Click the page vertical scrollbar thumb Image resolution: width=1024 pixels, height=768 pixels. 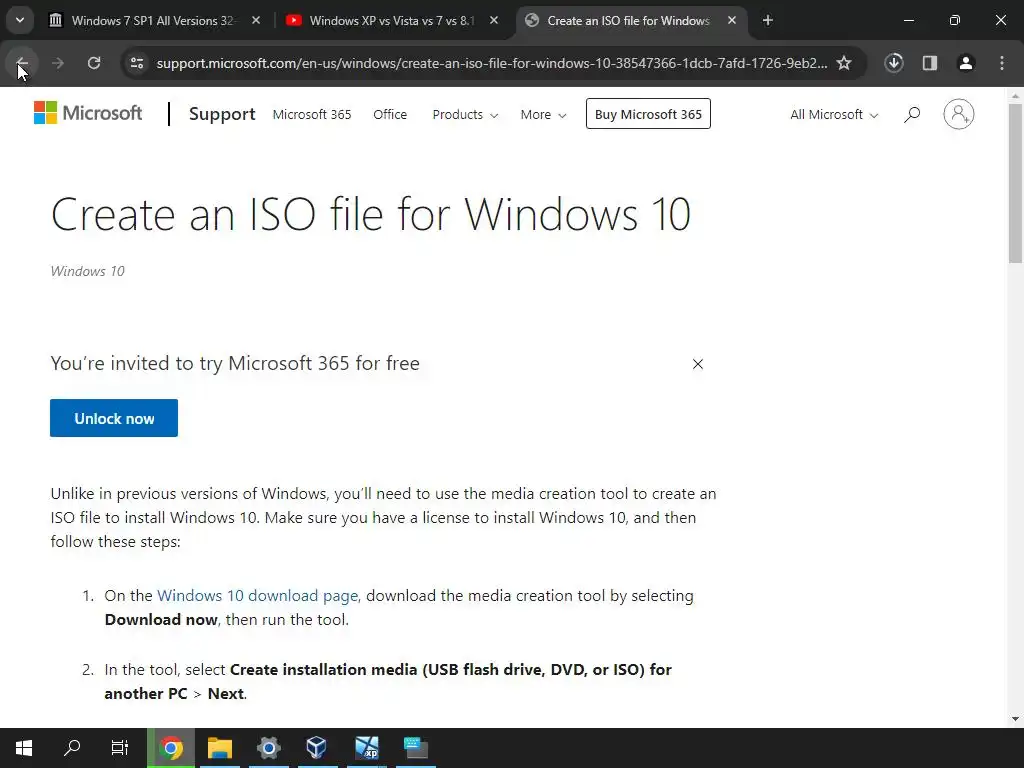click(1015, 183)
